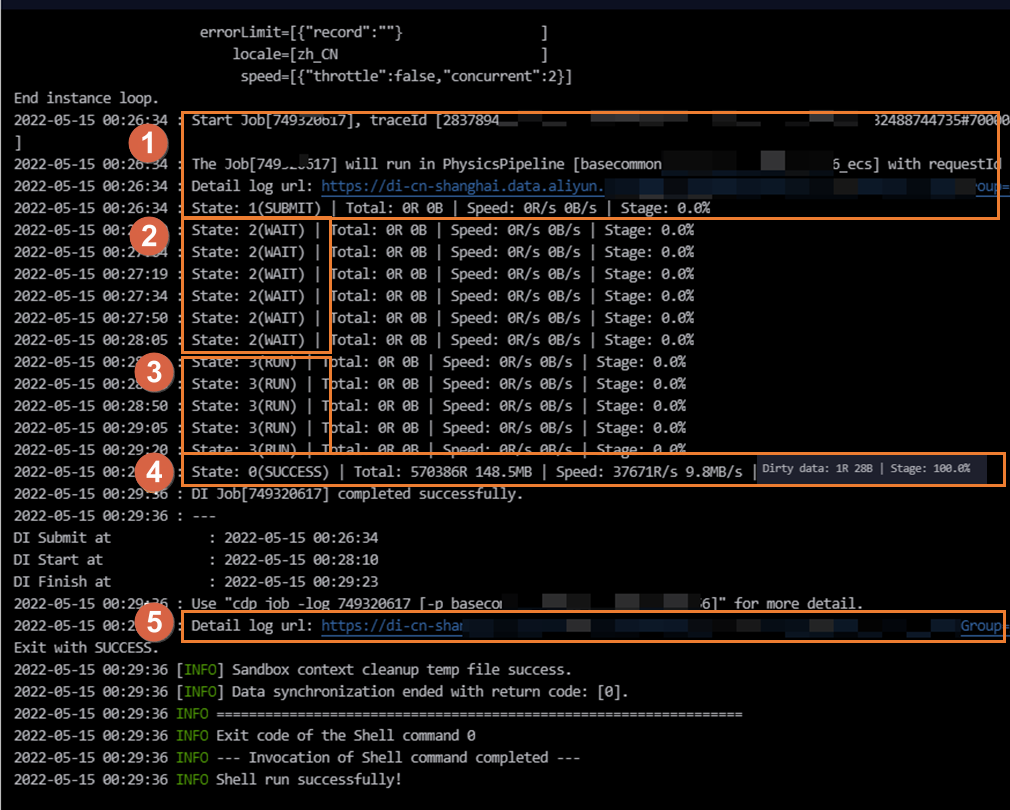Screen dimensions: 1010x810
Task: Select the DI Finish time 00:29:23 value
Action: click(x=301, y=581)
